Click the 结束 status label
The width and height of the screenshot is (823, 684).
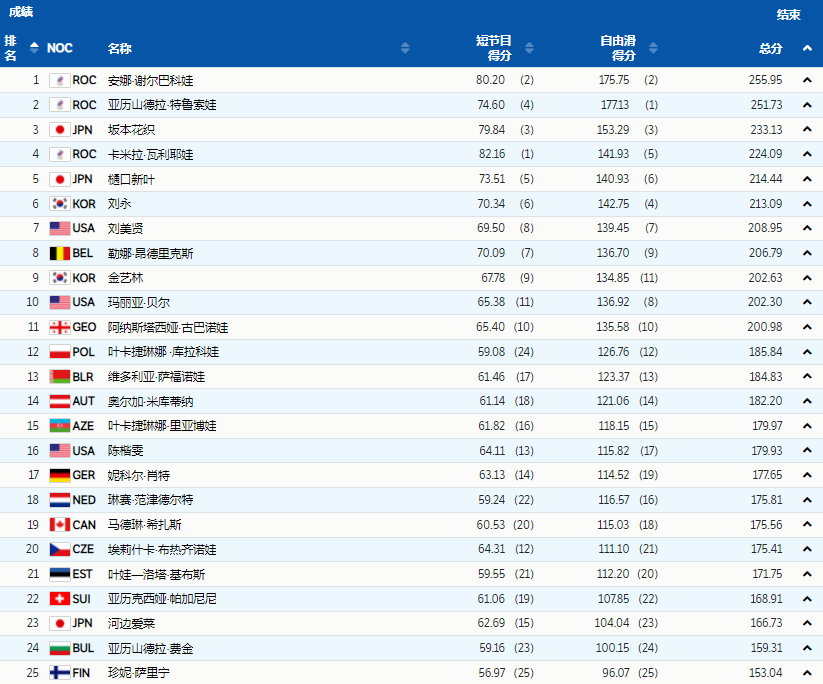(x=788, y=15)
